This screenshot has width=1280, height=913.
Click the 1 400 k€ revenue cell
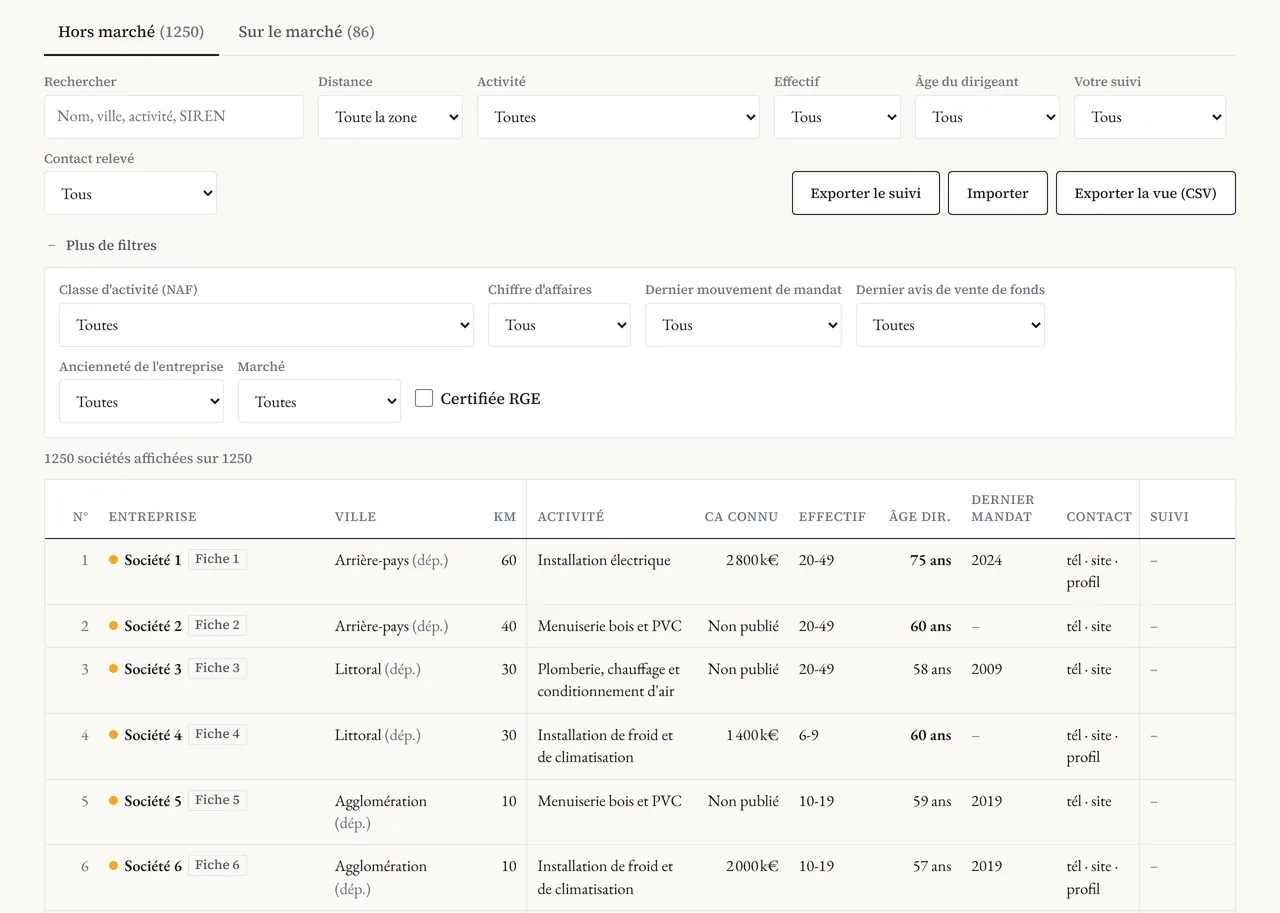tap(752, 735)
